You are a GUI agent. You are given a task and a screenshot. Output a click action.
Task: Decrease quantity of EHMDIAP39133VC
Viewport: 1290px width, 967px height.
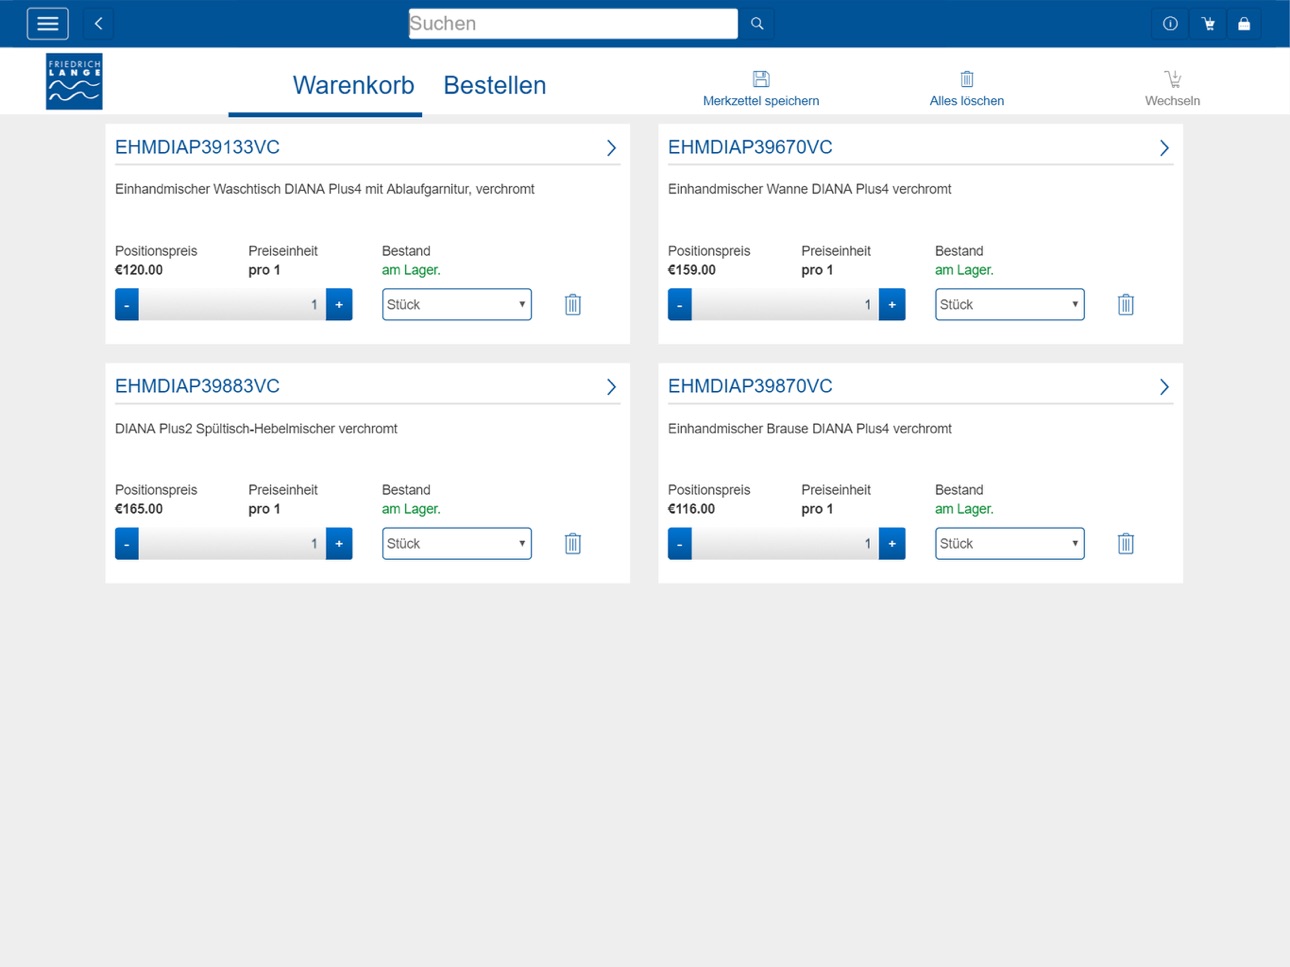pyautogui.click(x=127, y=304)
